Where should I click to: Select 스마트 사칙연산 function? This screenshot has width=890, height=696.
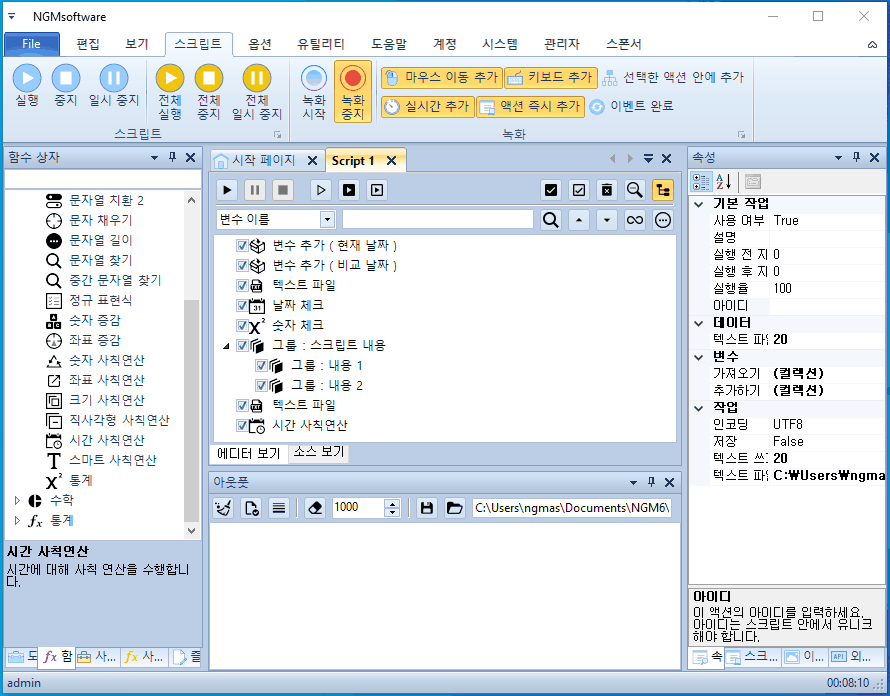(112, 460)
